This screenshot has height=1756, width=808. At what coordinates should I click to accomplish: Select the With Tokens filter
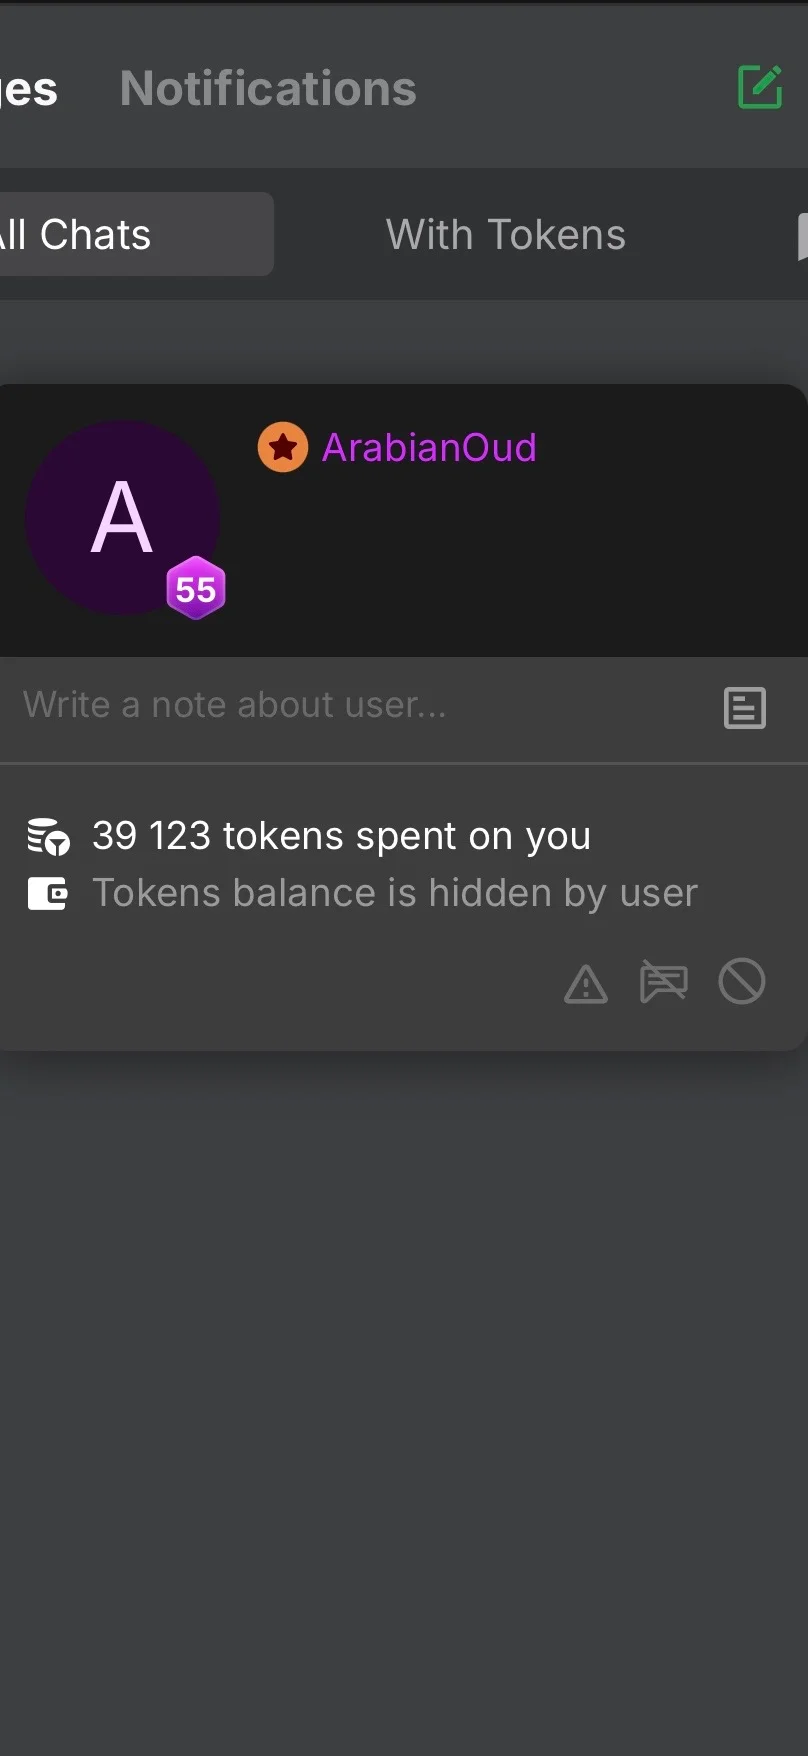pos(505,235)
